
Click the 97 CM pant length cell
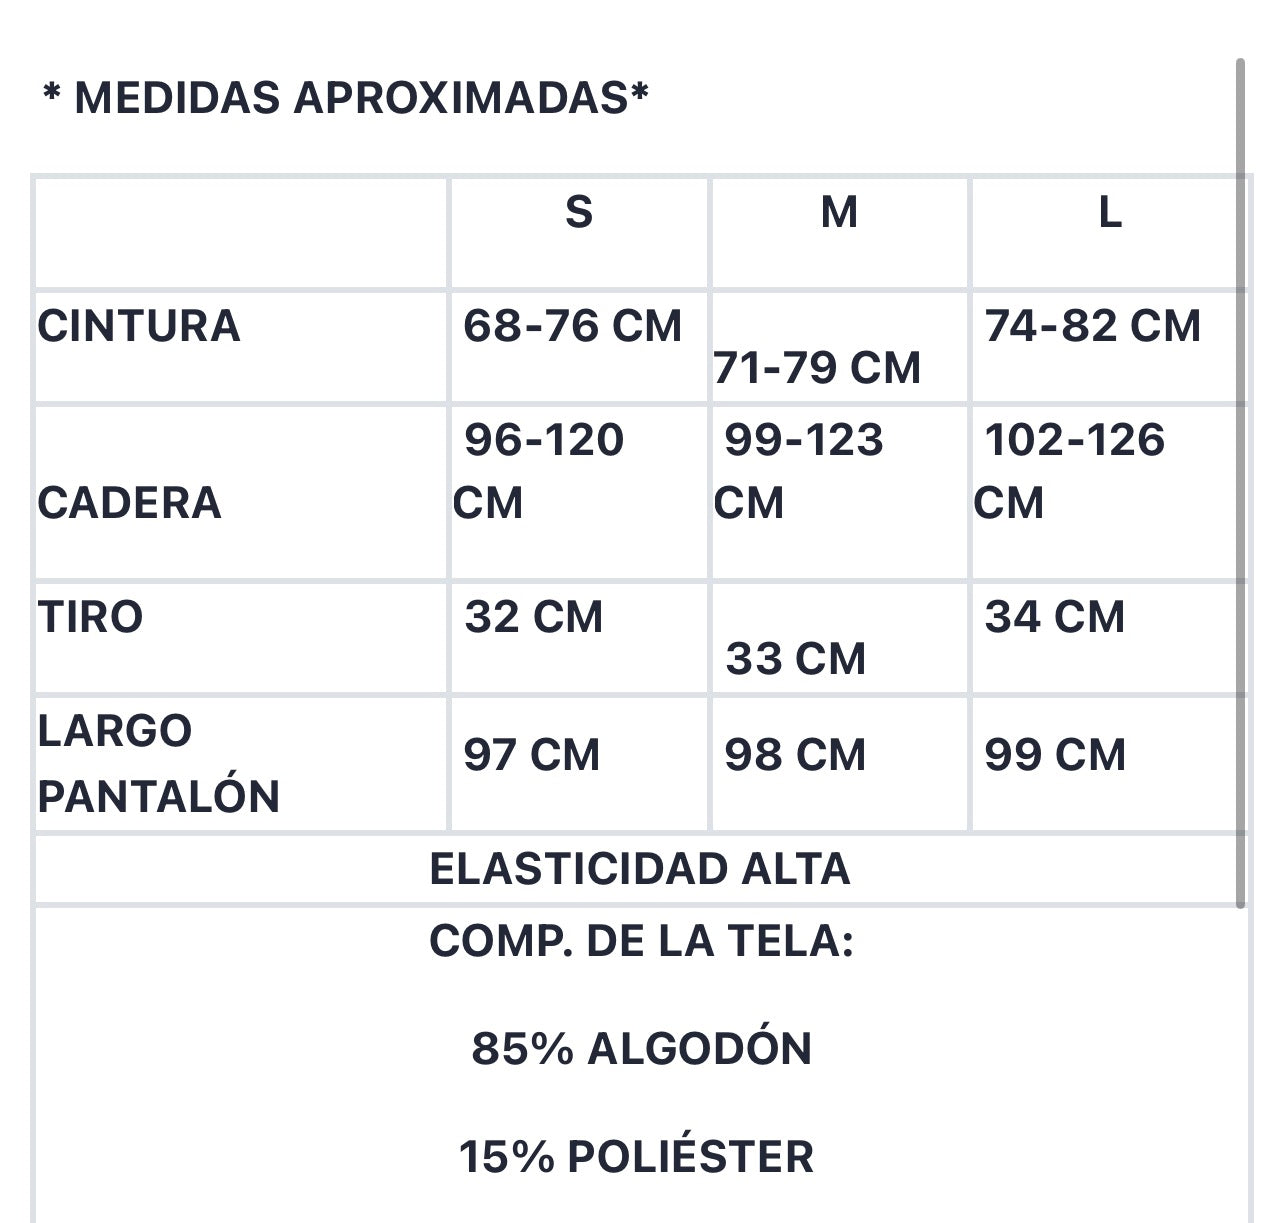532,754
